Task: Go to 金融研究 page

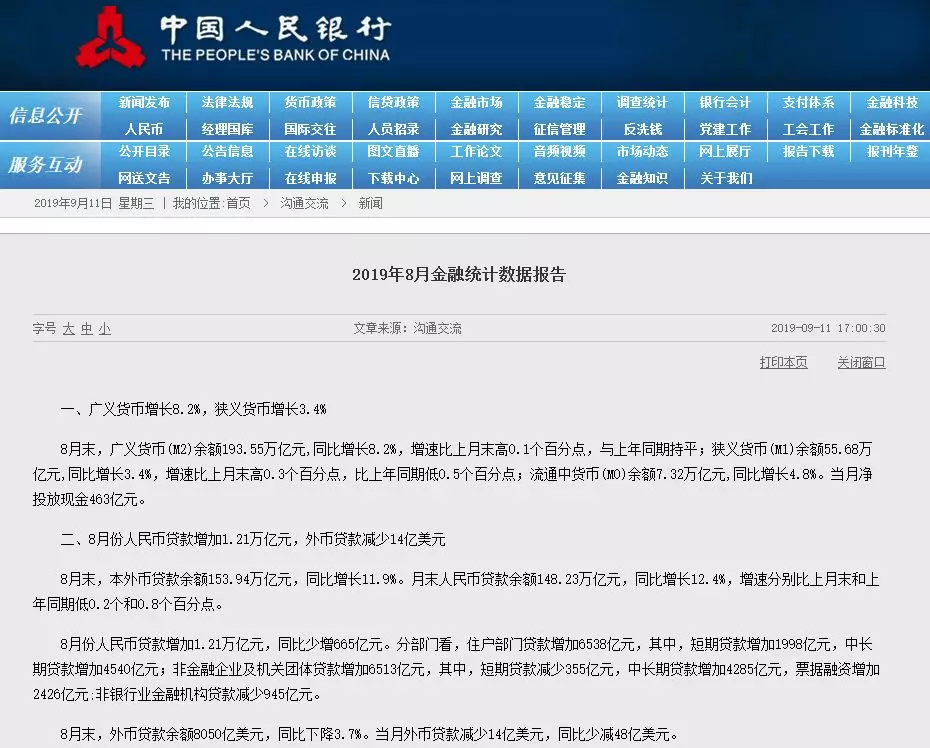Action: tap(476, 129)
